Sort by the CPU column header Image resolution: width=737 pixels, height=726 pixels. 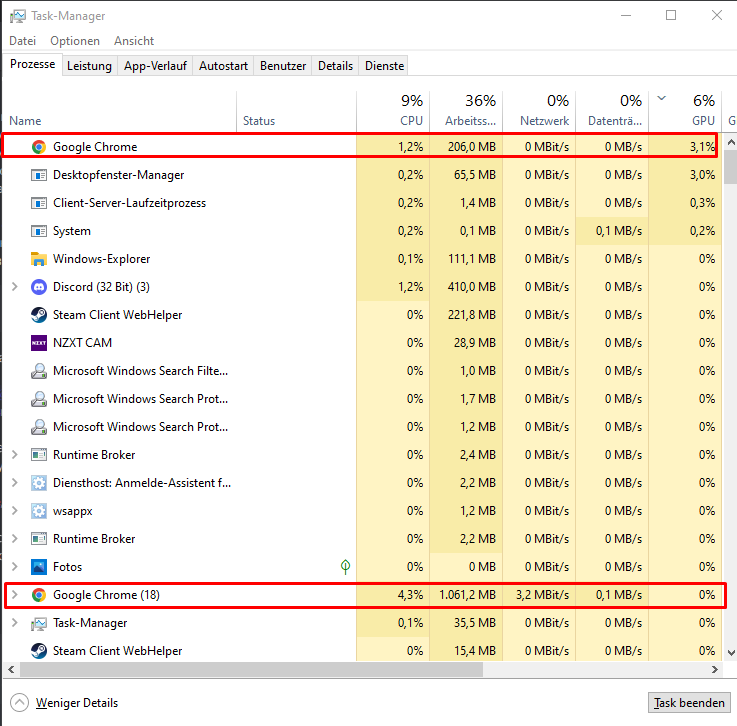pos(393,111)
